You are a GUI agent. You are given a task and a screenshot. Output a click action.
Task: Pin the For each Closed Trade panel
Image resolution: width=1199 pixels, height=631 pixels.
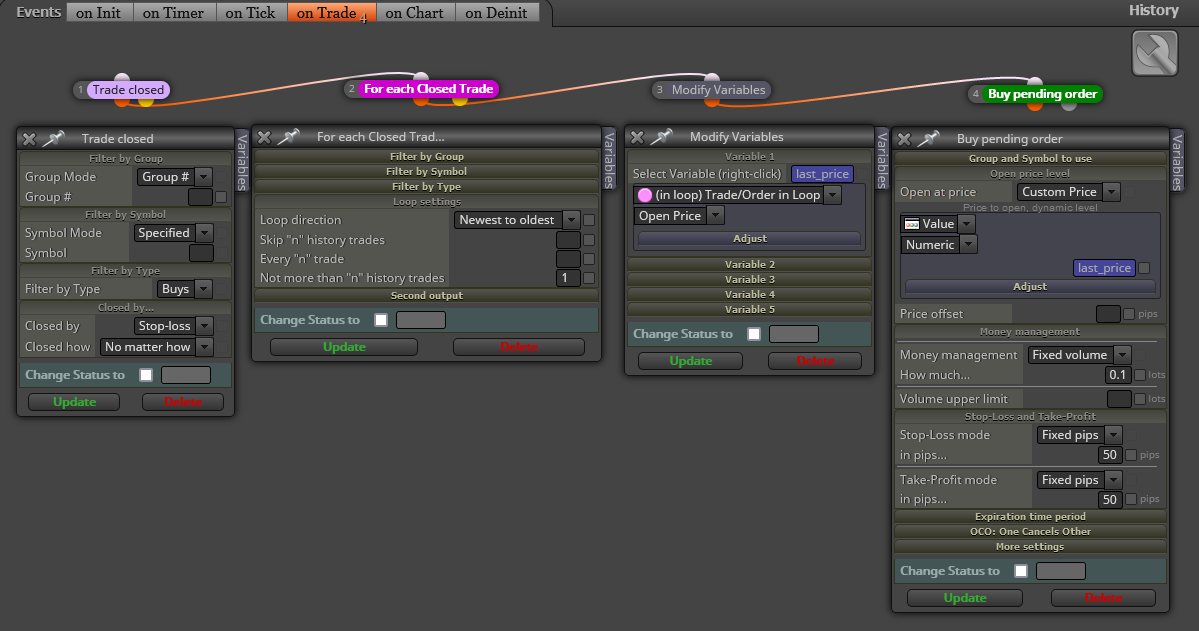[x=288, y=137]
